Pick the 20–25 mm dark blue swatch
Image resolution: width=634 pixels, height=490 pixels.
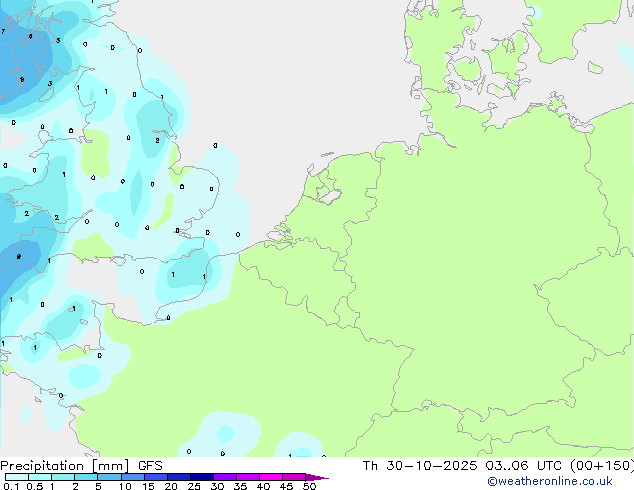coord(178,477)
